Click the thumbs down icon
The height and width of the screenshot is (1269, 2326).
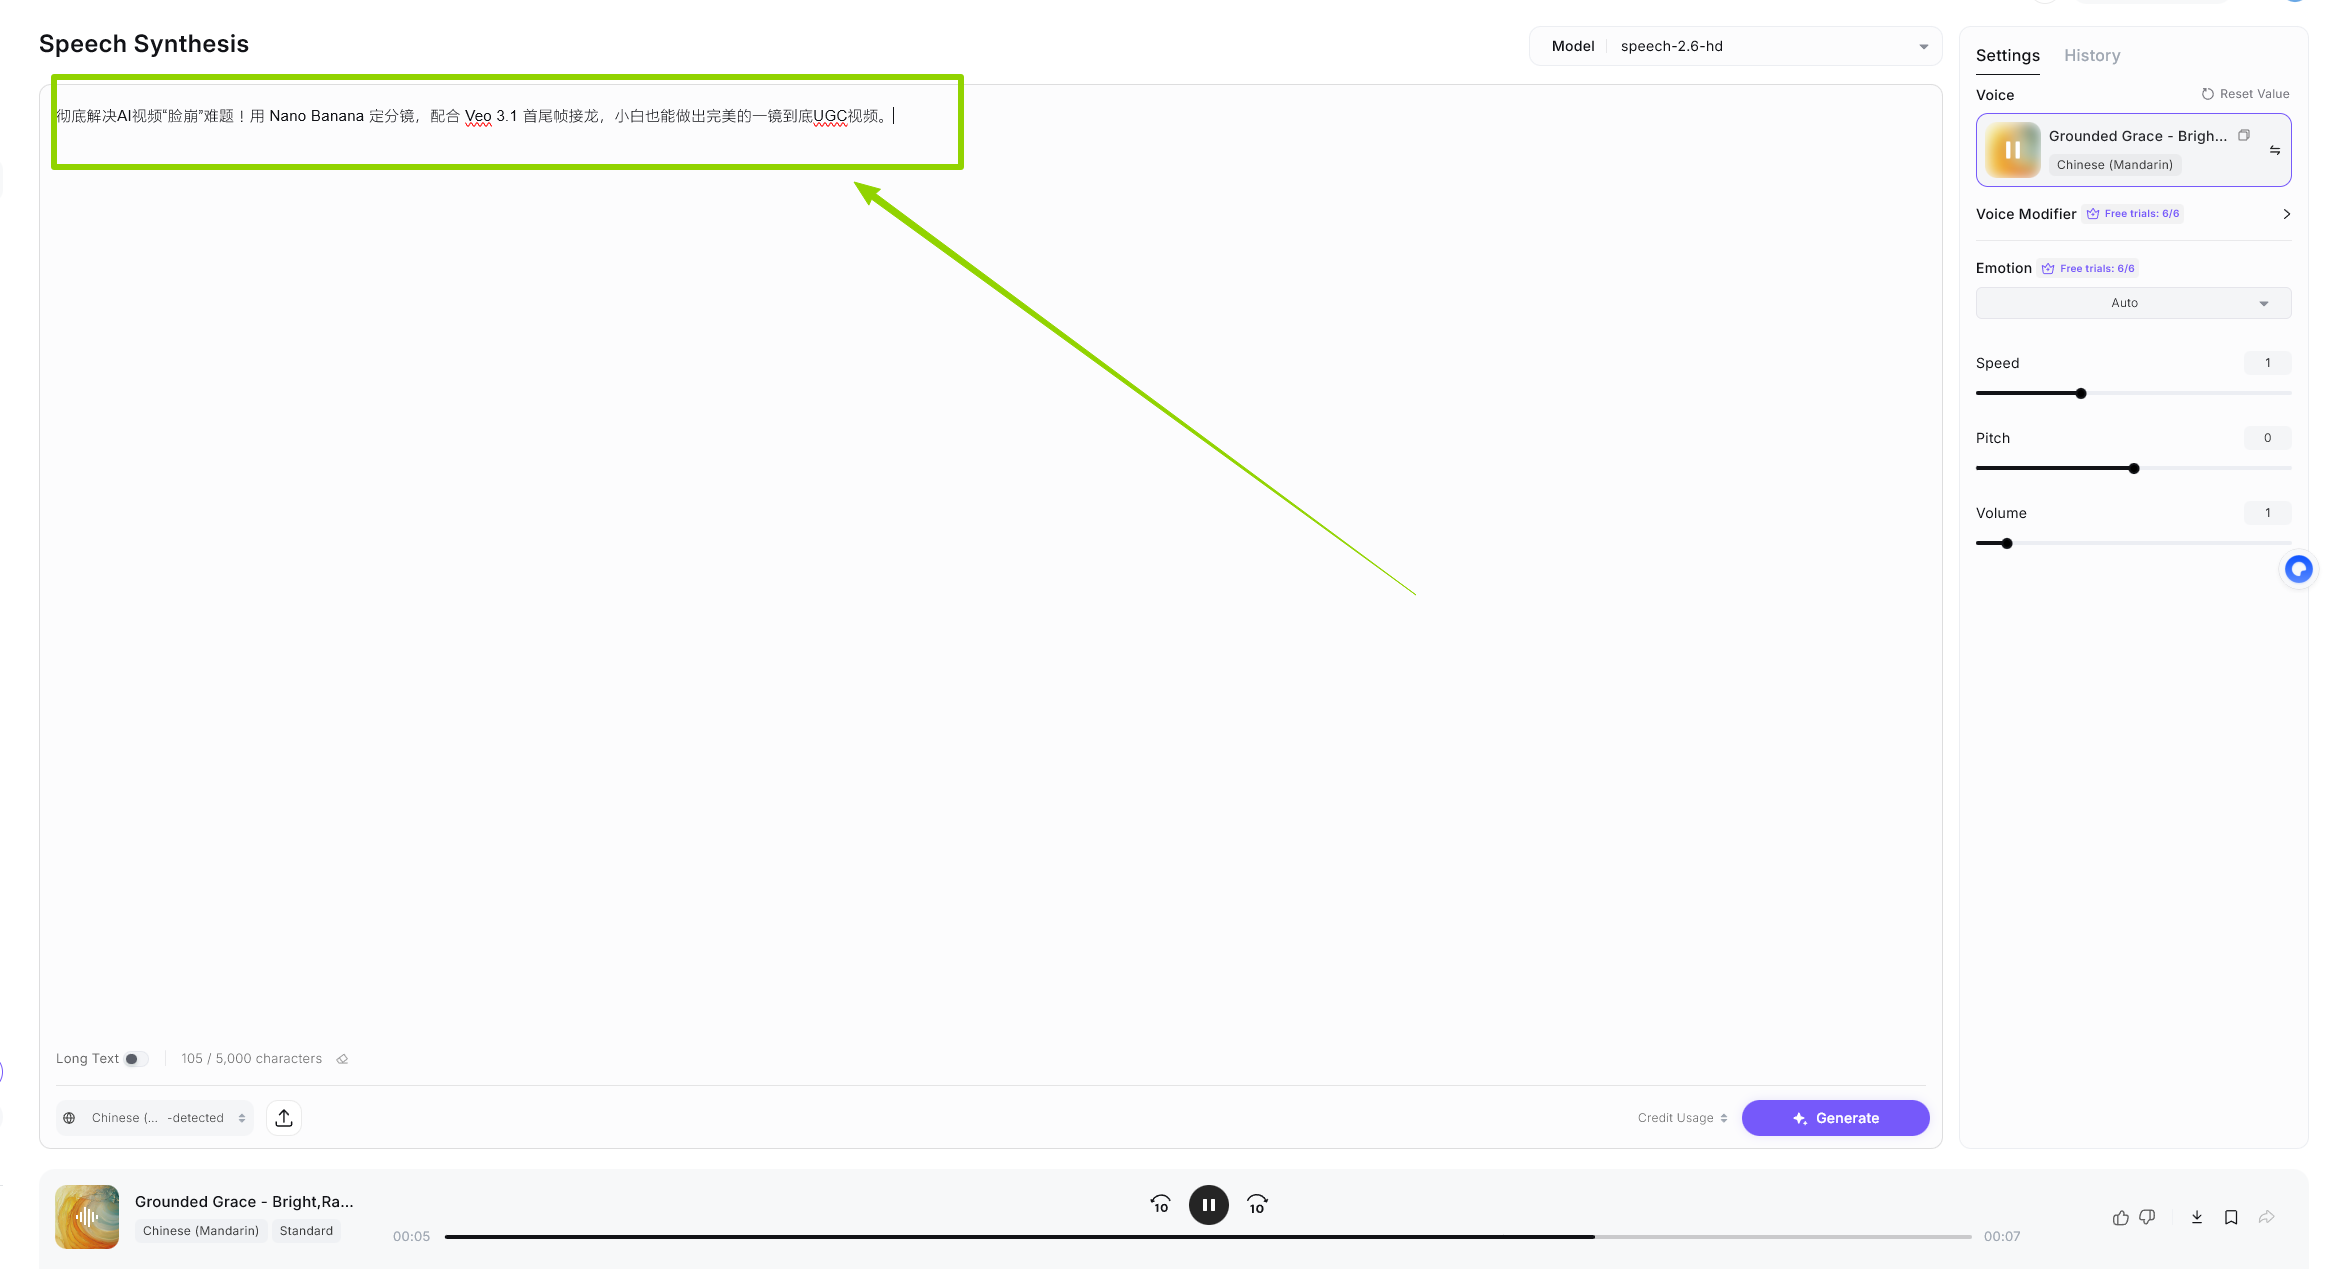[x=2147, y=1217]
